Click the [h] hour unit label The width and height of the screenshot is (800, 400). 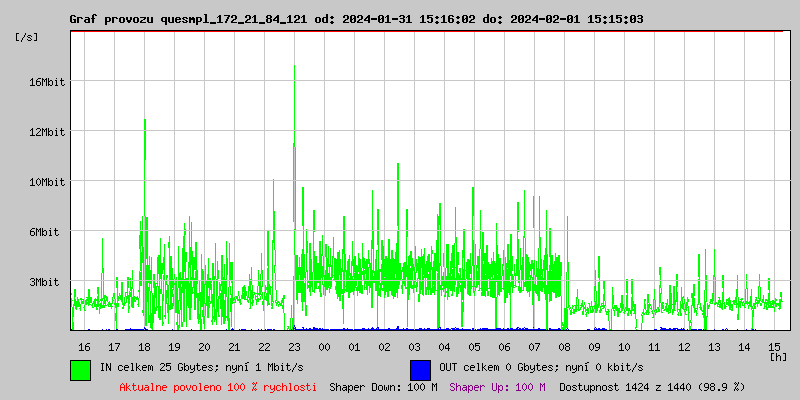point(777,356)
